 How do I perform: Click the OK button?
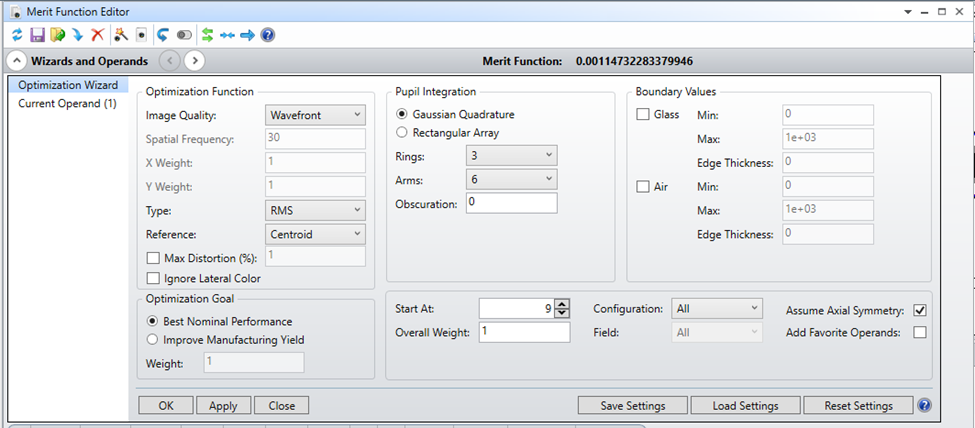tap(166, 406)
